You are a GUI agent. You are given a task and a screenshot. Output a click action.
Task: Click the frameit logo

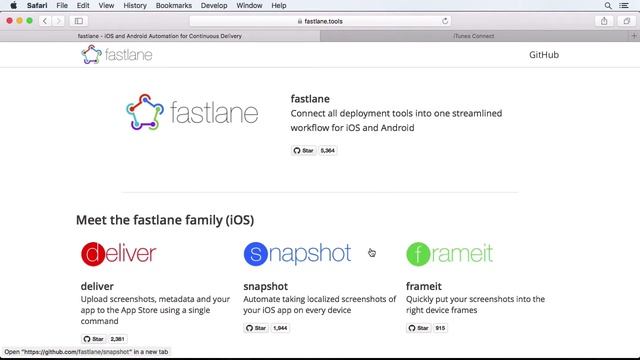(449, 254)
